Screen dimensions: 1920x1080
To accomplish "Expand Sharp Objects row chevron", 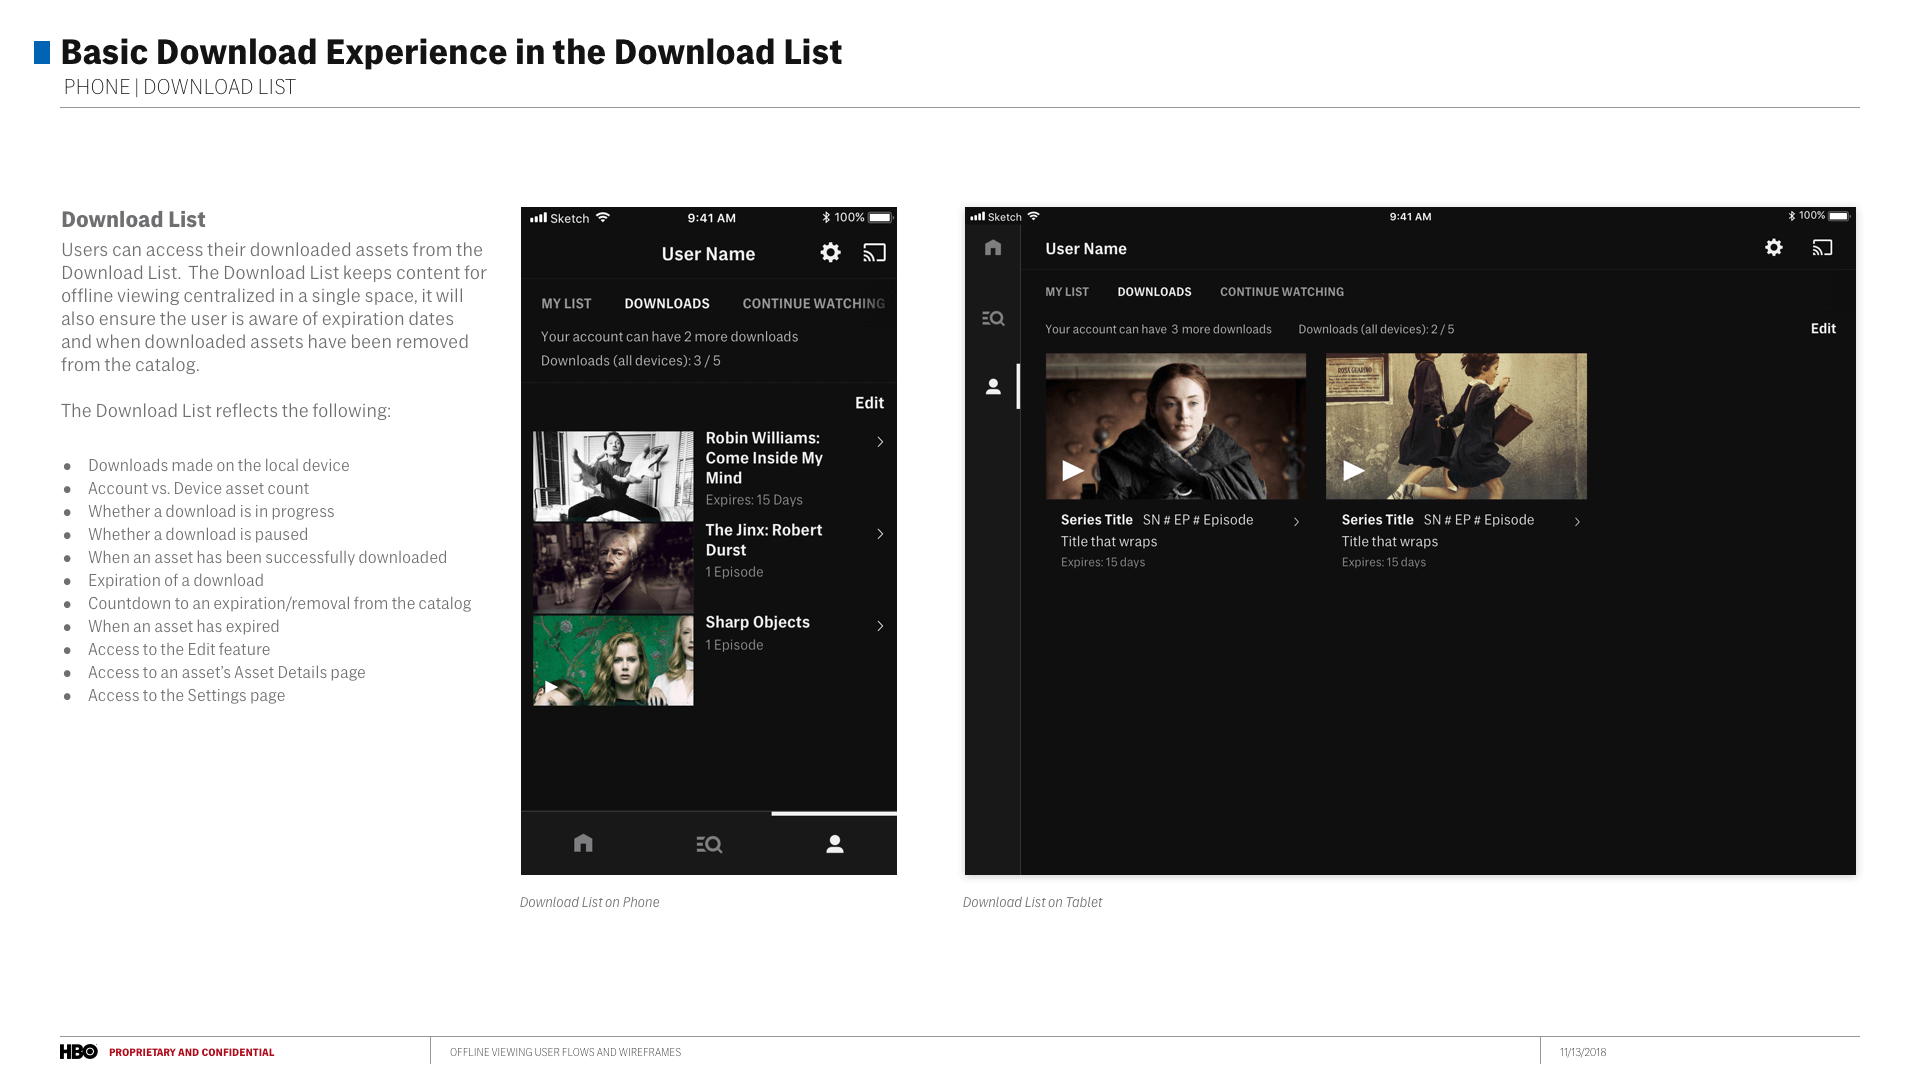I will click(880, 626).
